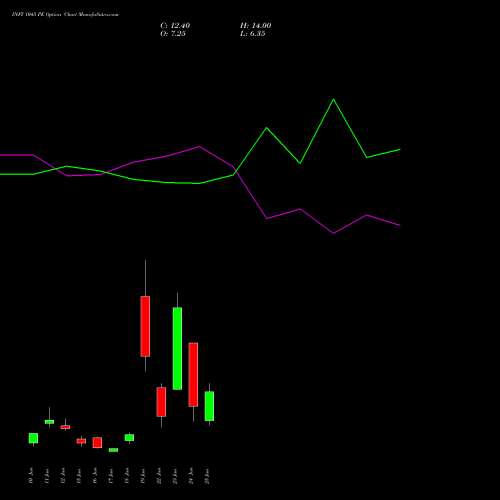Image resolution: width=500 pixels, height=500 pixels.
Task: Select the 19 Jun date label
Action: point(143,476)
